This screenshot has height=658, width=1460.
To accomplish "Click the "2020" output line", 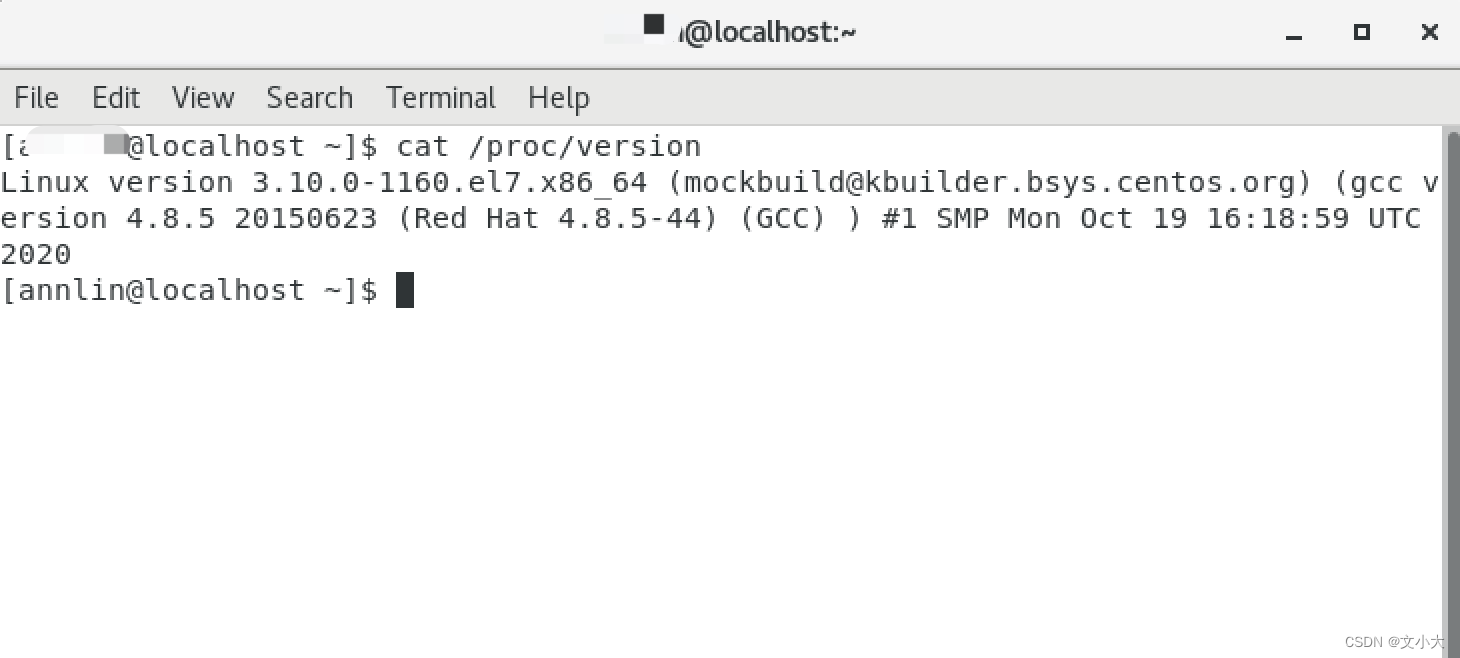I will (x=36, y=254).
